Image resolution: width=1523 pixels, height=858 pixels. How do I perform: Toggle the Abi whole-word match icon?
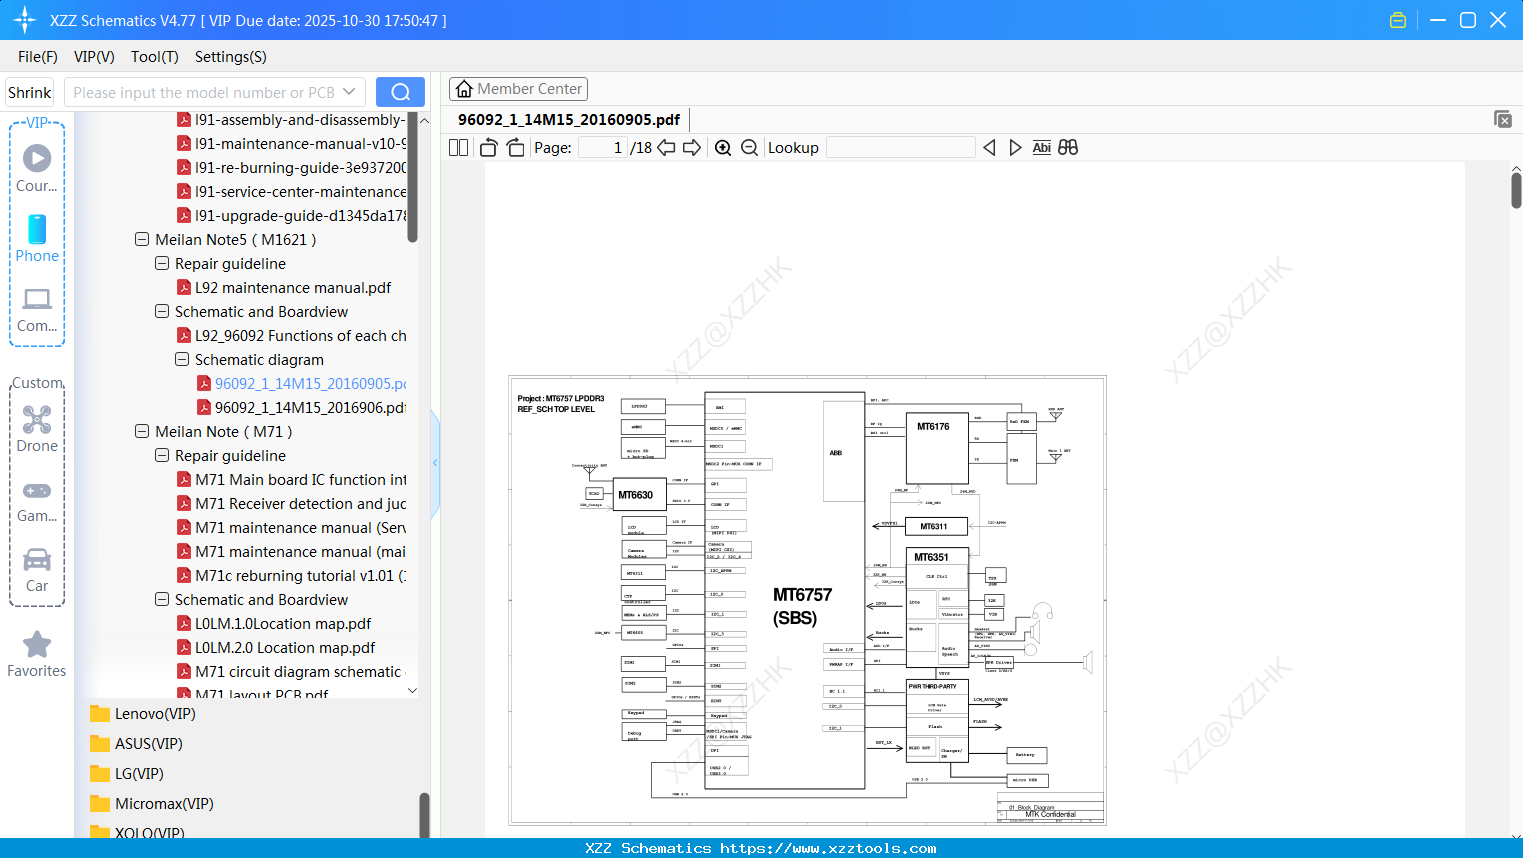click(1042, 148)
